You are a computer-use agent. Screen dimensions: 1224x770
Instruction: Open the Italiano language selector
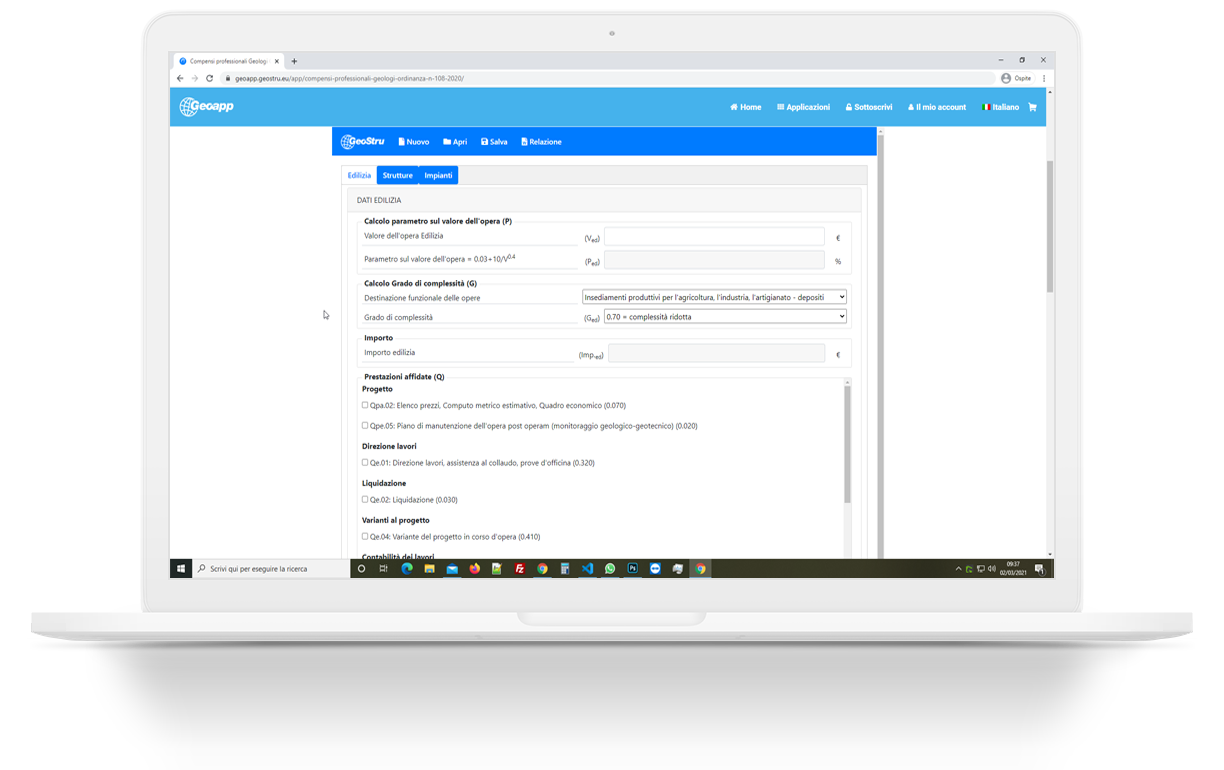click(1000, 107)
